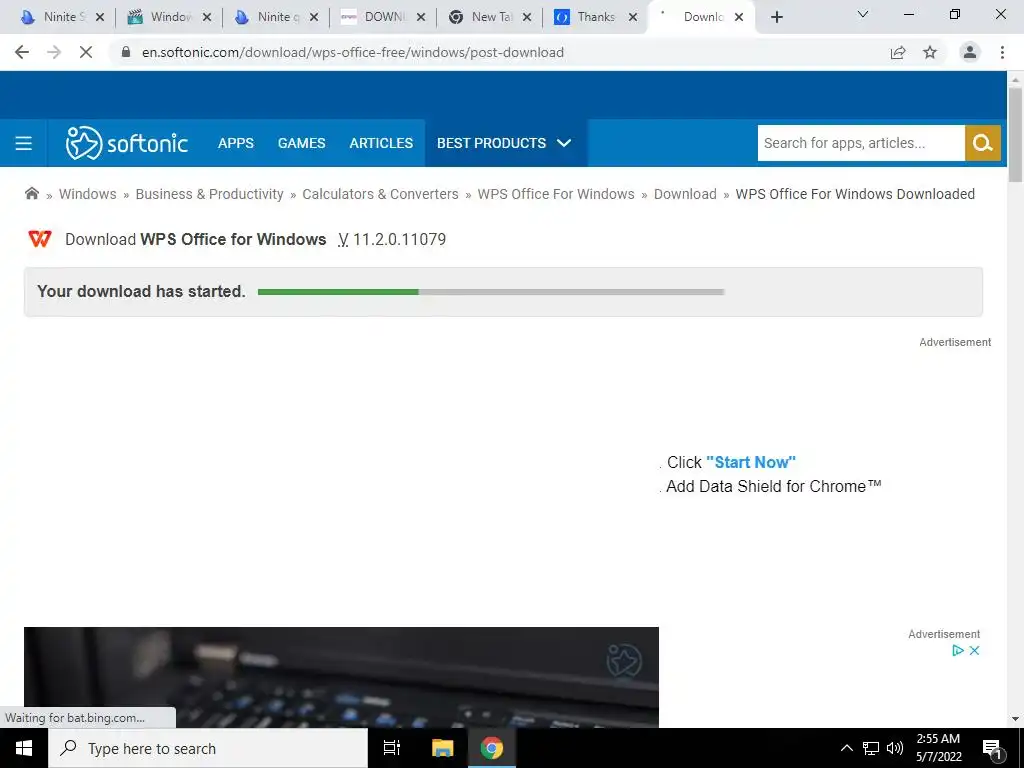Image resolution: width=1024 pixels, height=768 pixels.
Task: Click the "Start Now" ad link
Action: tap(751, 462)
